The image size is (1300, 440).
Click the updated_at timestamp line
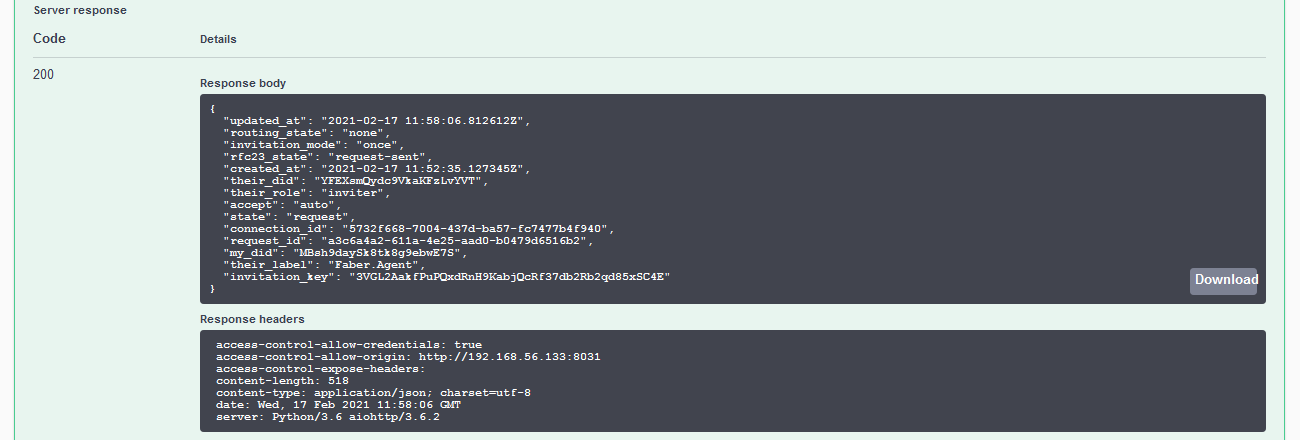[375, 121]
